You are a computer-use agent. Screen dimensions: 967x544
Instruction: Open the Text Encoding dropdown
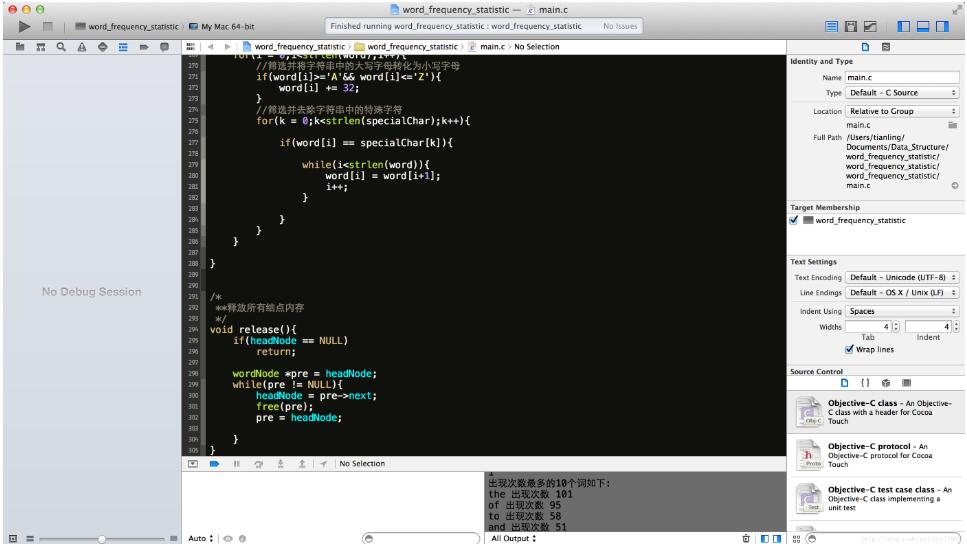(x=902, y=278)
